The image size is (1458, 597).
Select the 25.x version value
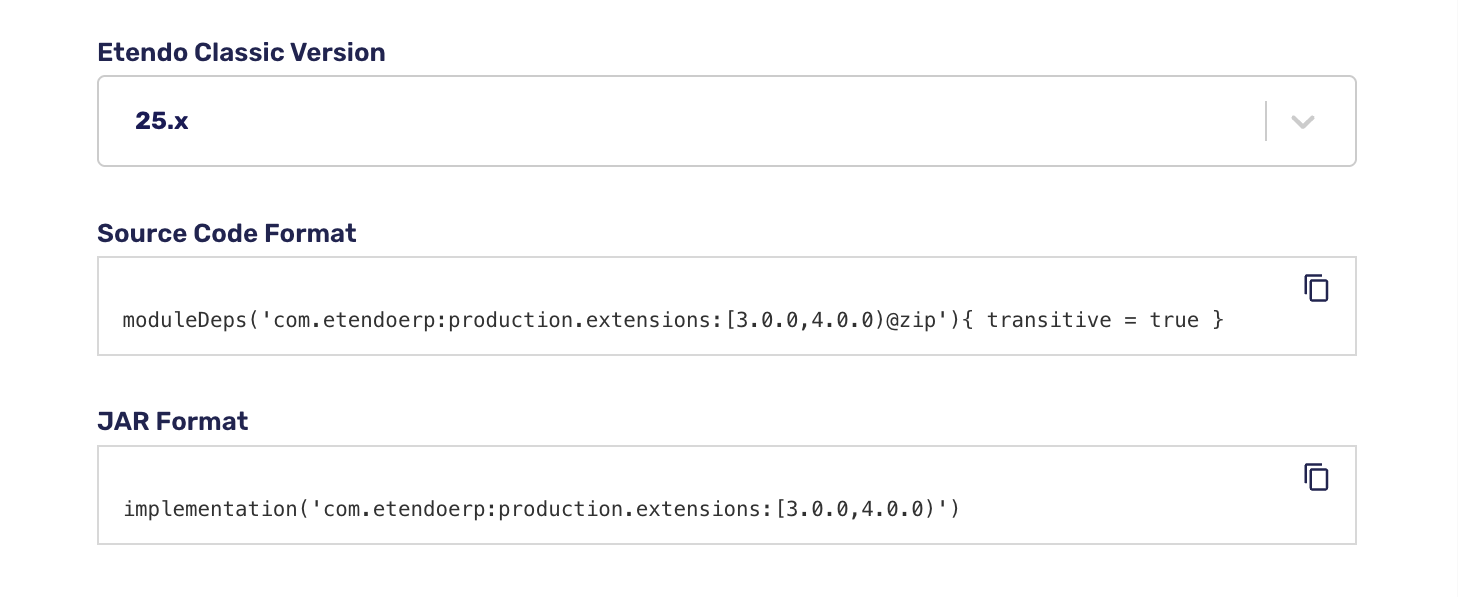click(162, 122)
